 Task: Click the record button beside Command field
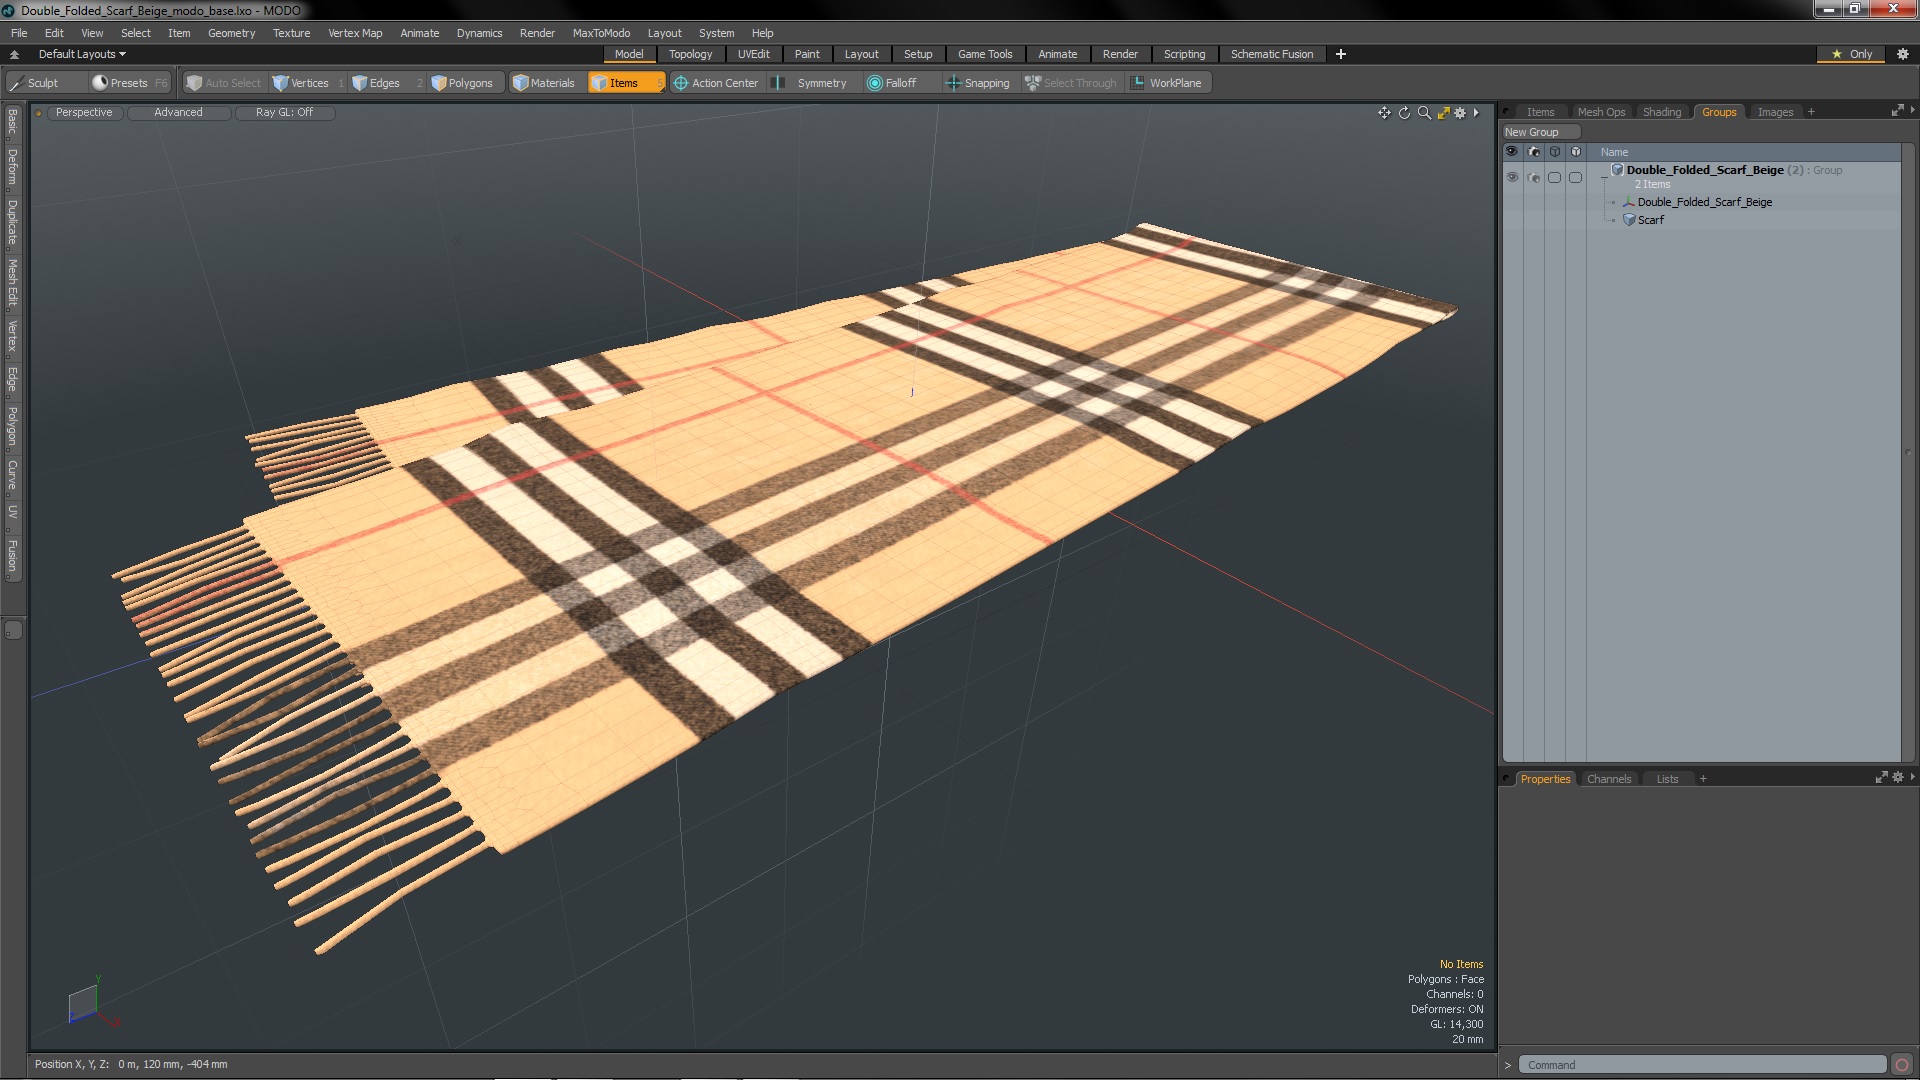tap(1902, 1065)
